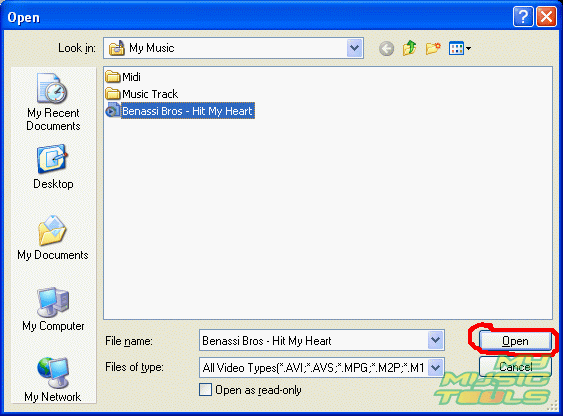Create a new folder

tap(433, 48)
